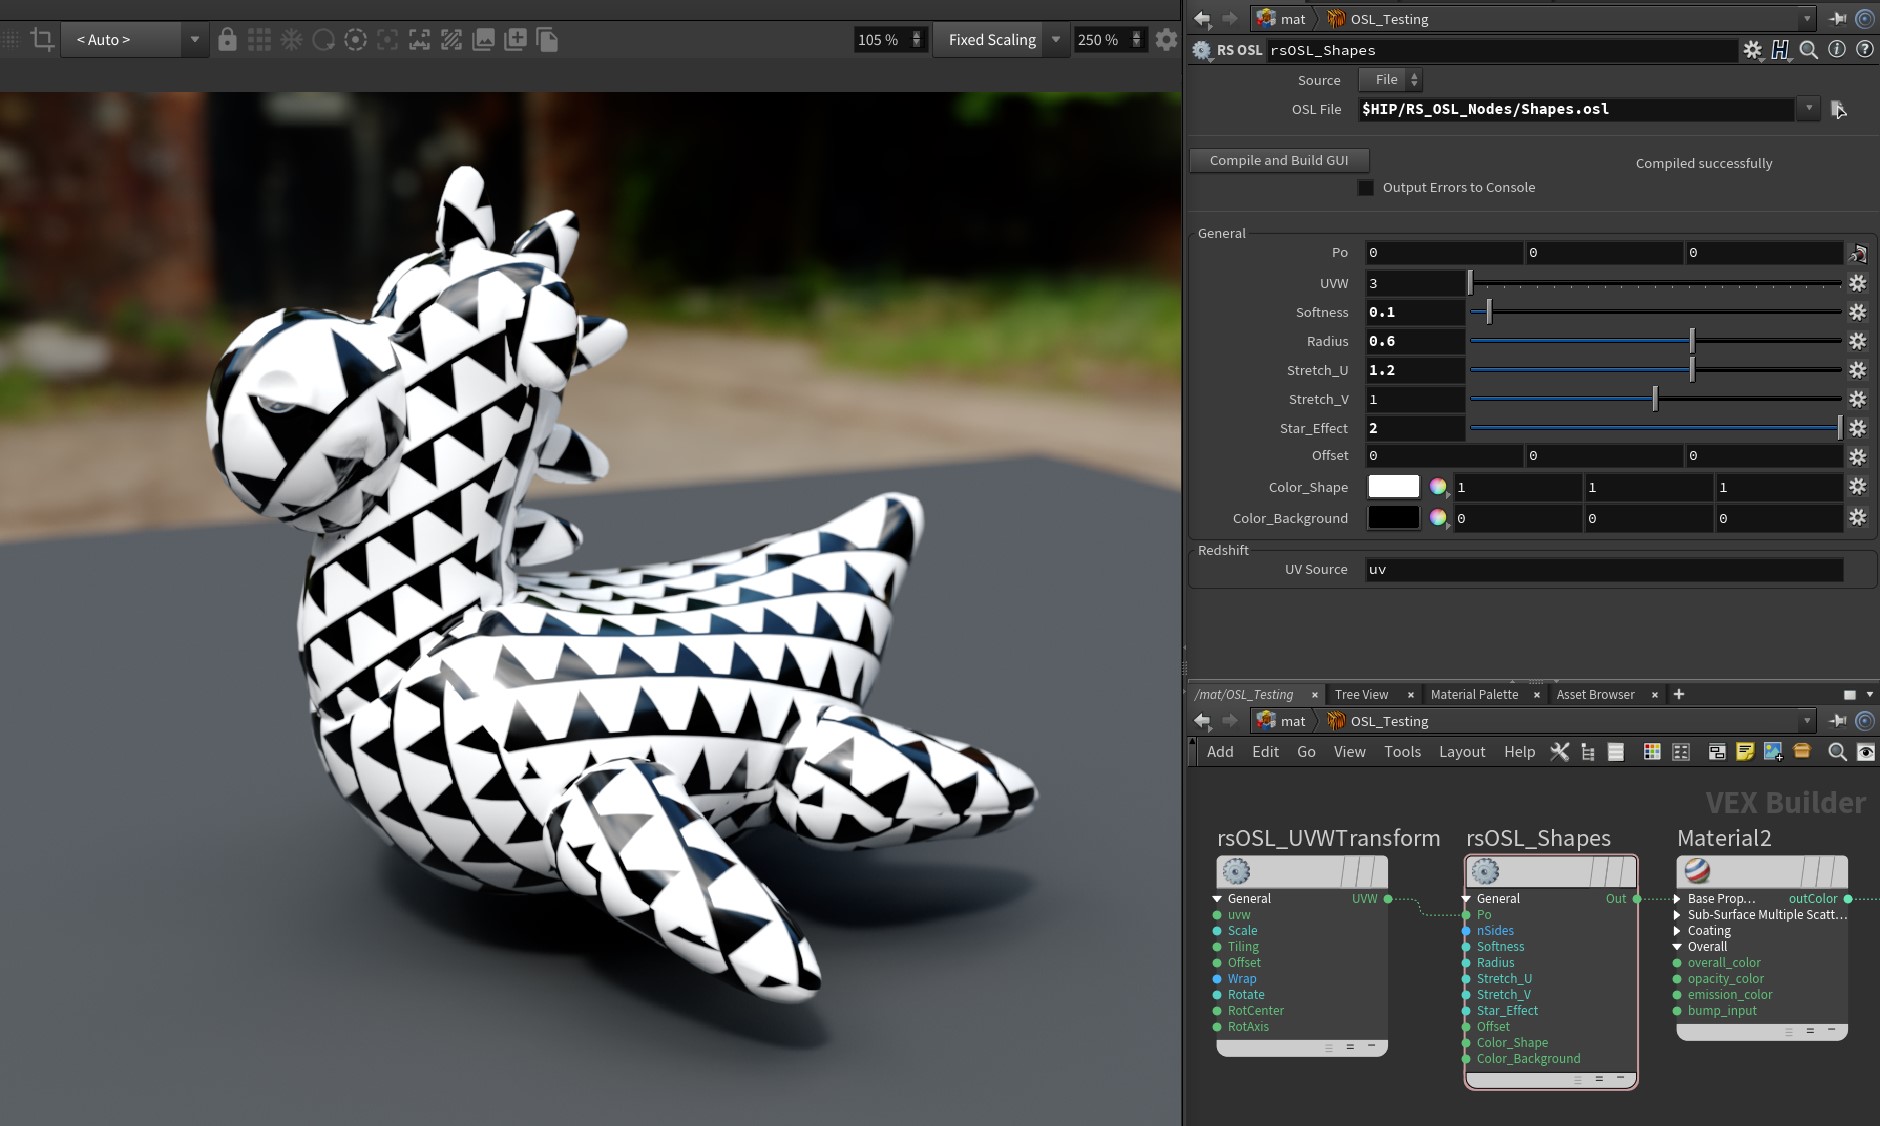Click the color palette grid icon

(1652, 752)
